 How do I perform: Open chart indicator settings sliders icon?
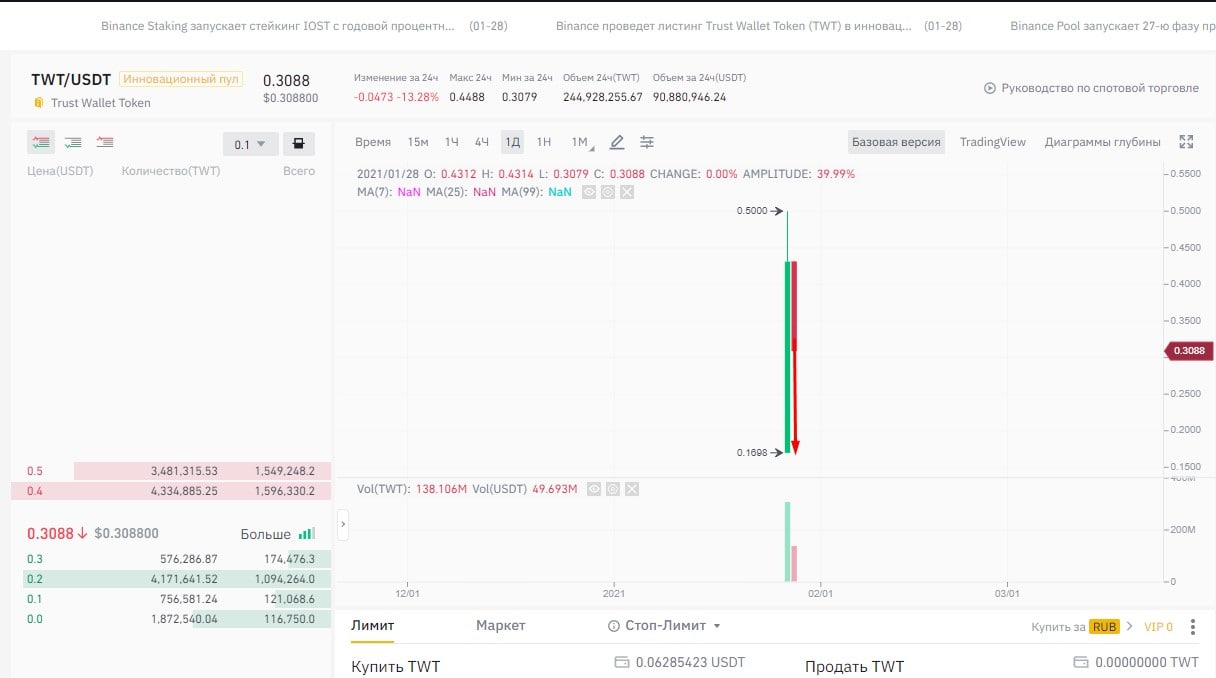647,142
